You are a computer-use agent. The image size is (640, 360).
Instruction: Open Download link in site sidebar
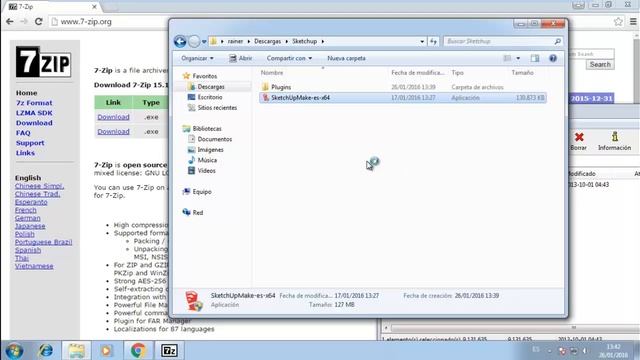coord(34,123)
